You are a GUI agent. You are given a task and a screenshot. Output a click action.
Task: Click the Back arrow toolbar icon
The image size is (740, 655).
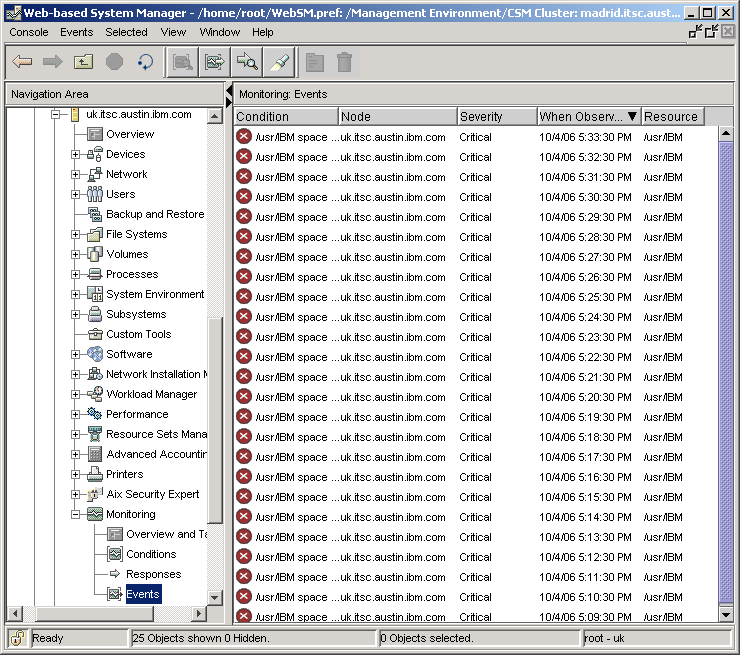pyautogui.click(x=22, y=62)
